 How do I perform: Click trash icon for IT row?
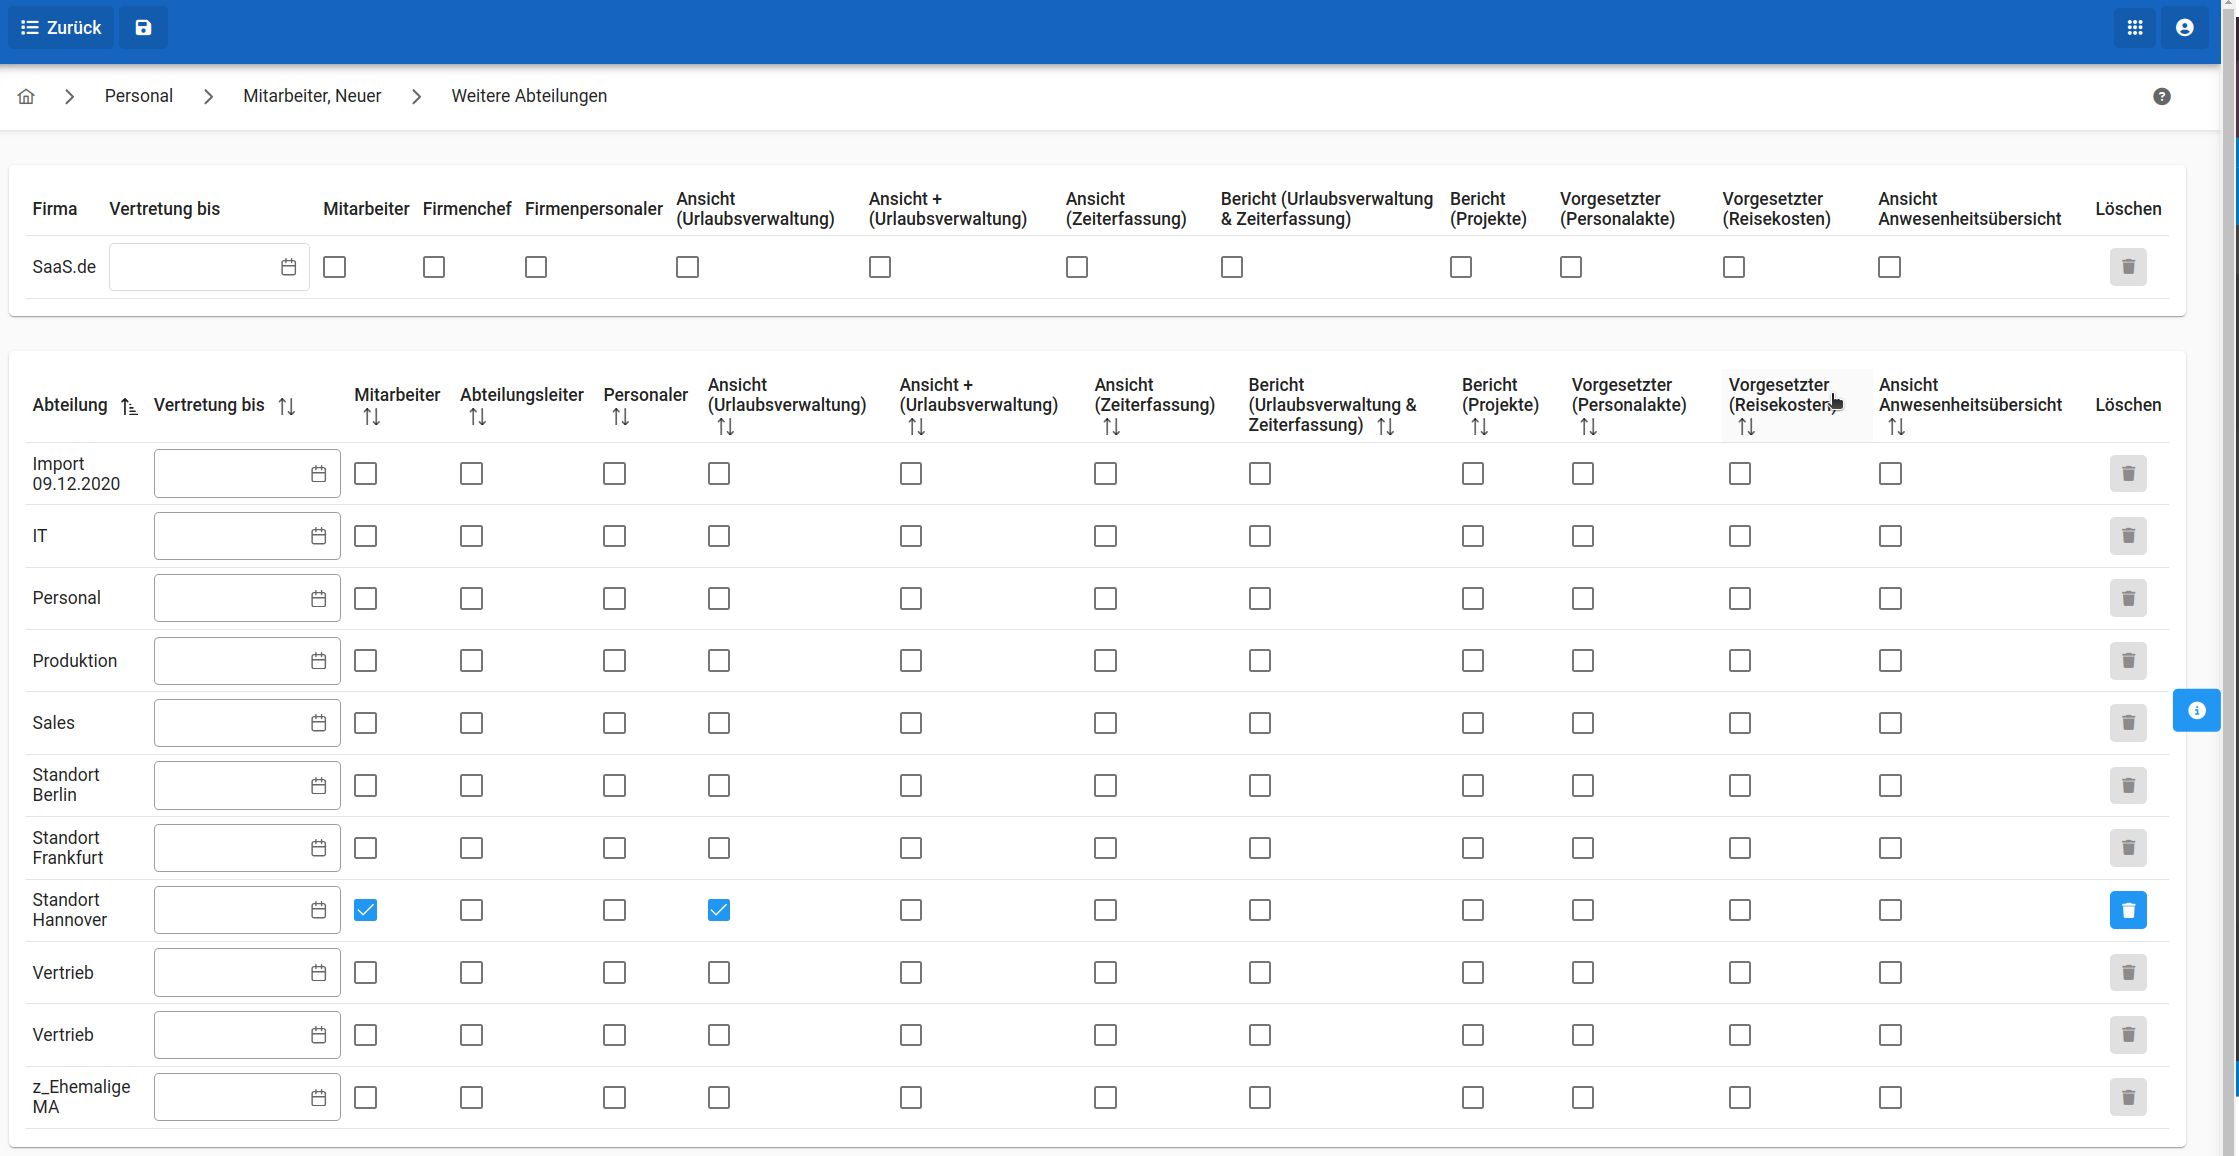tap(2128, 536)
